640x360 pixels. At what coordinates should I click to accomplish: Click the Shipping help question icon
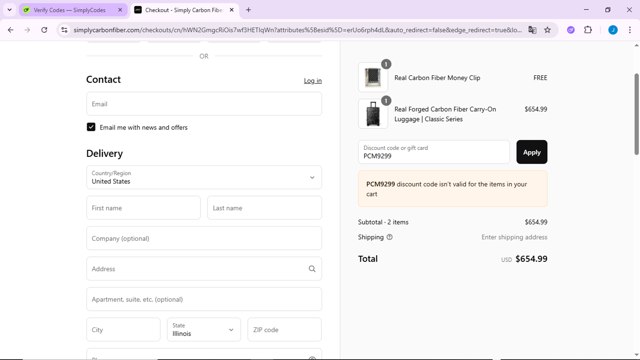[389, 237]
